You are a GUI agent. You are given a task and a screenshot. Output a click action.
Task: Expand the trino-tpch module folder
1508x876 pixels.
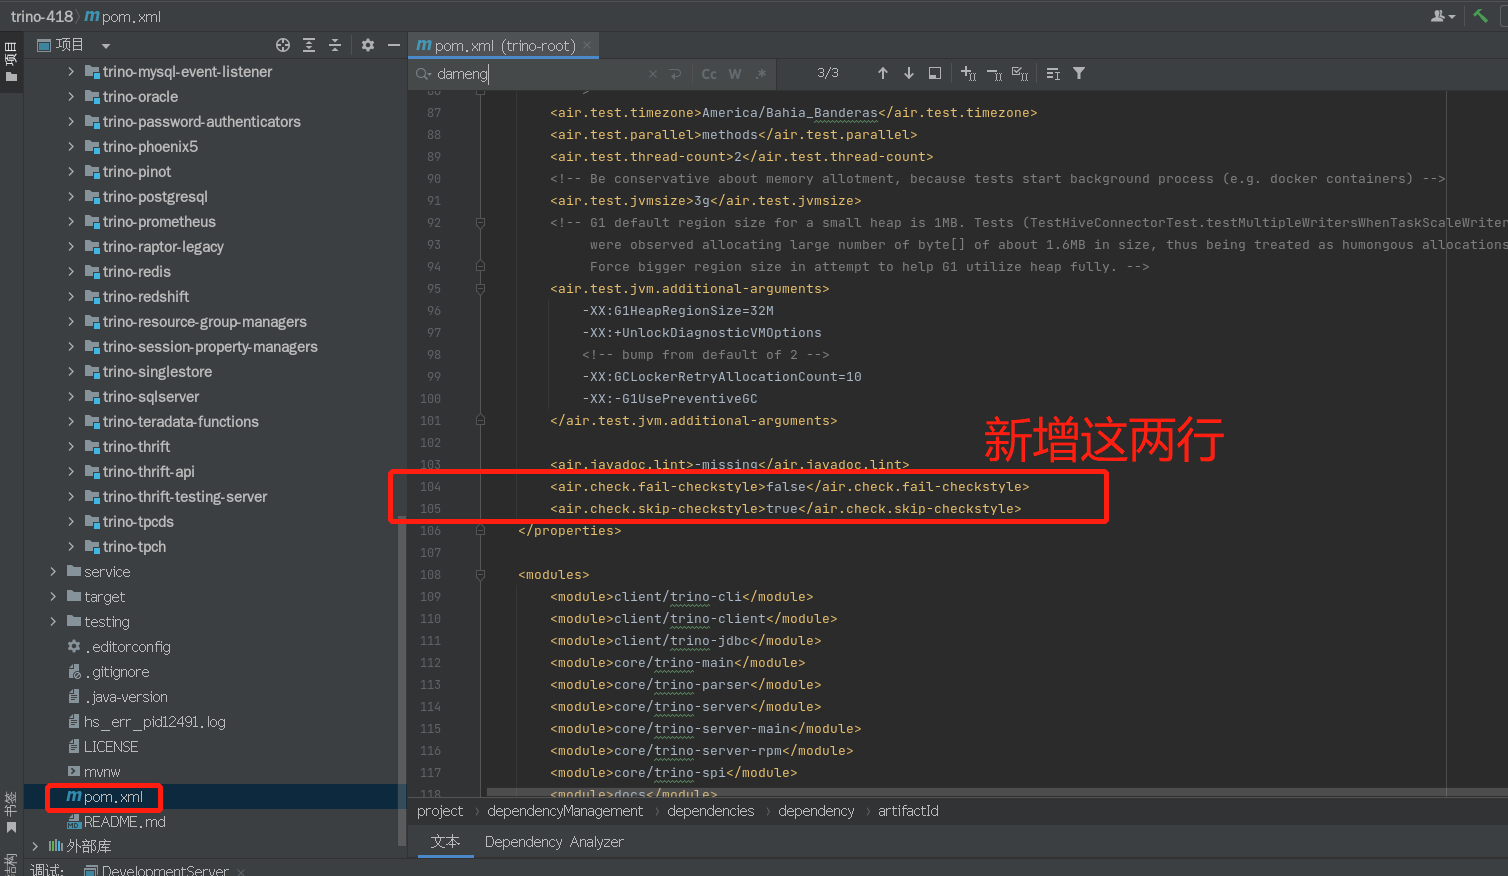pyautogui.click(x=71, y=547)
